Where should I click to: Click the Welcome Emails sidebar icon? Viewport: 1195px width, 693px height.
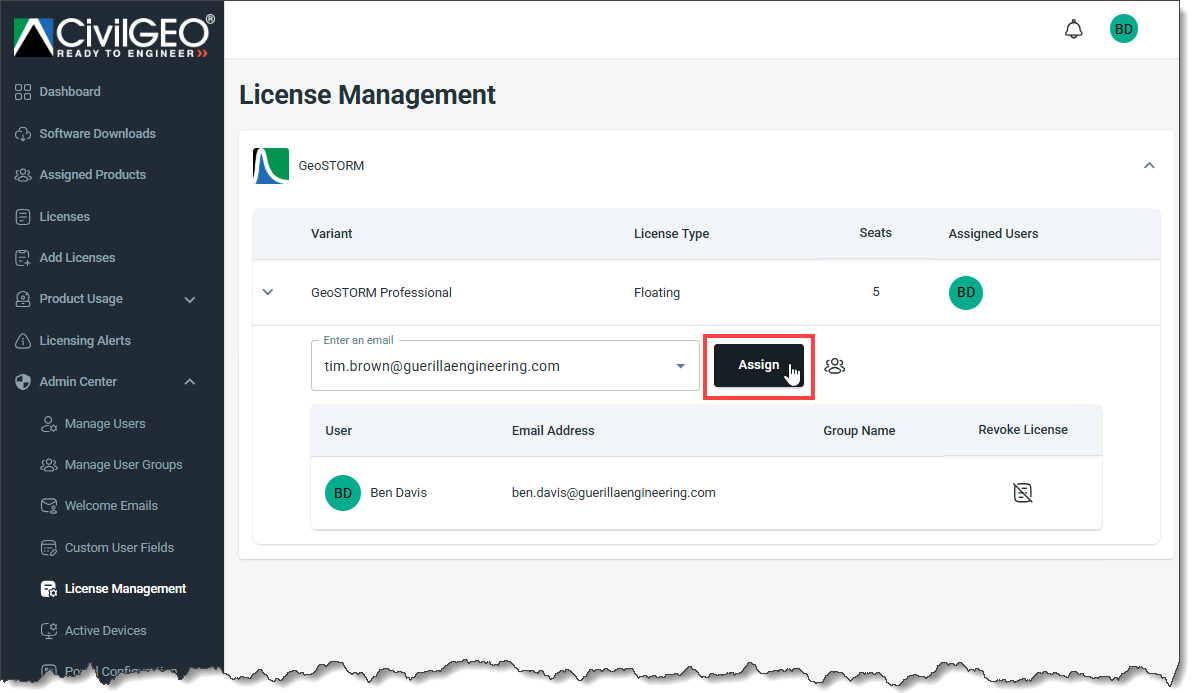48,505
